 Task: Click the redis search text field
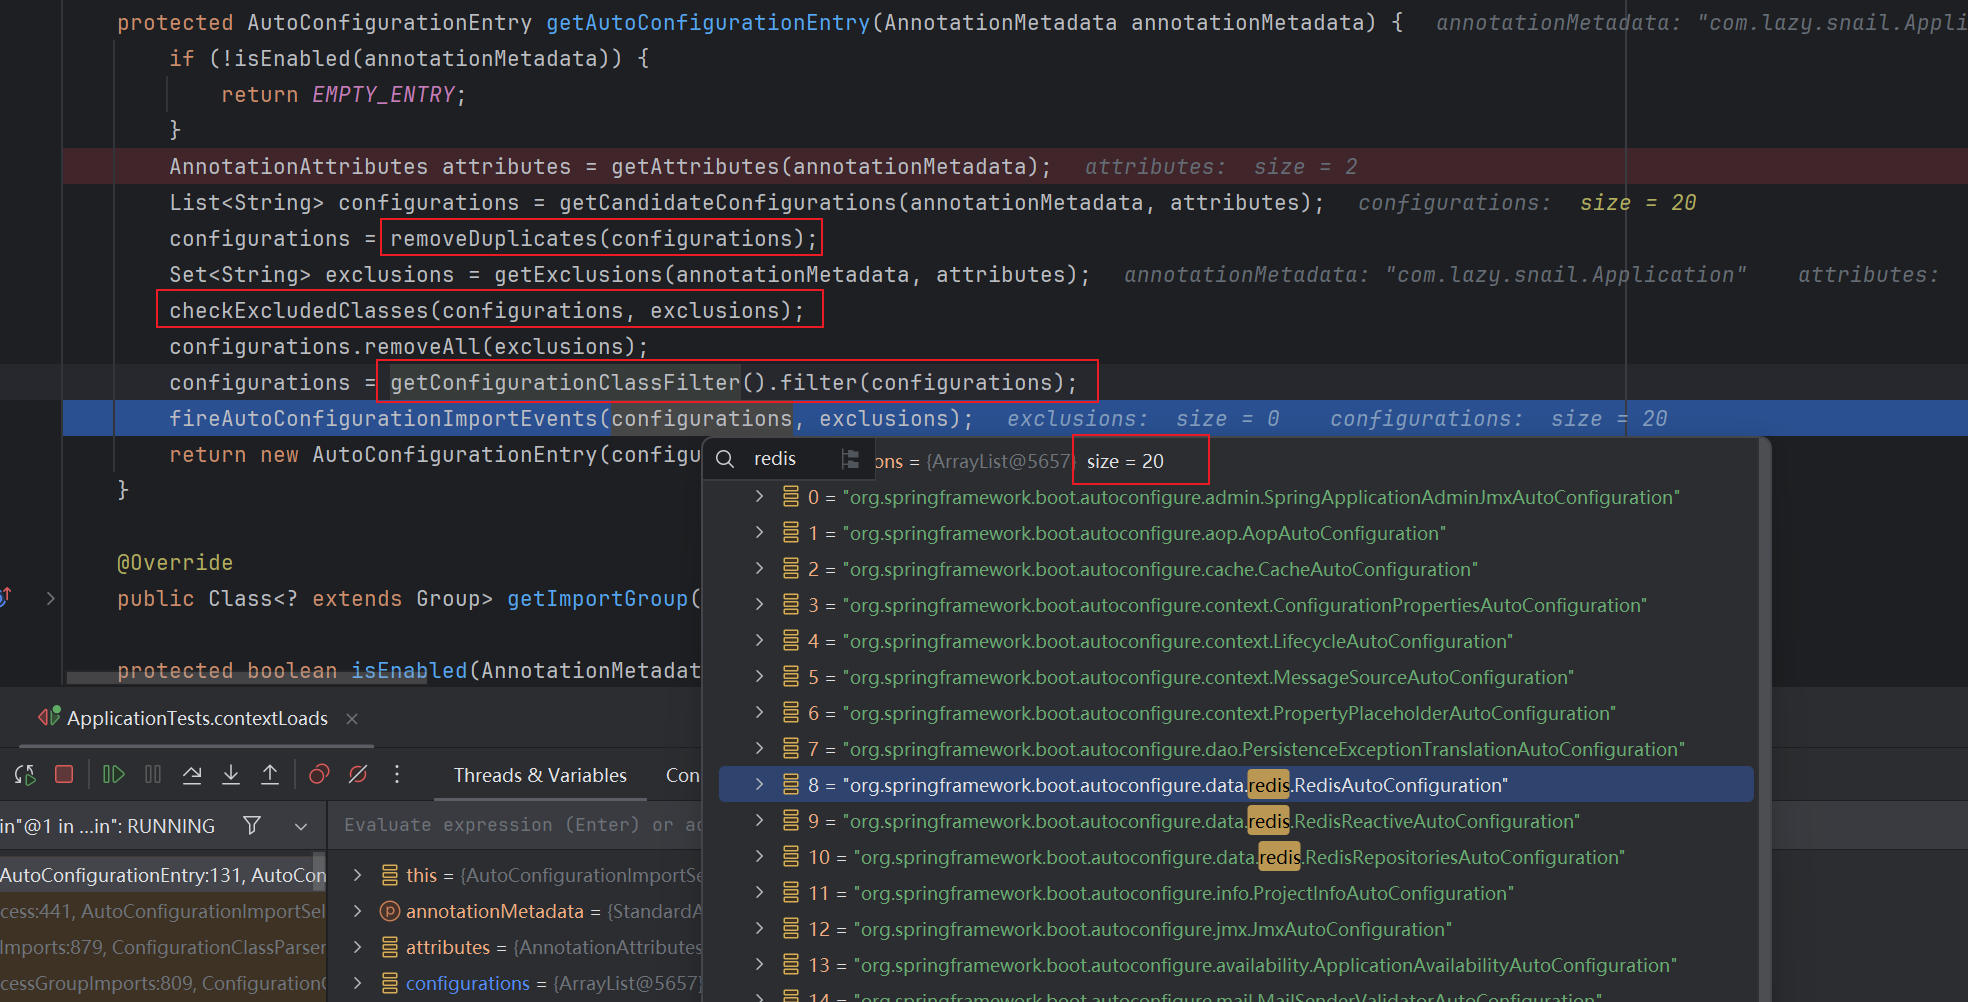pyautogui.click(x=775, y=459)
